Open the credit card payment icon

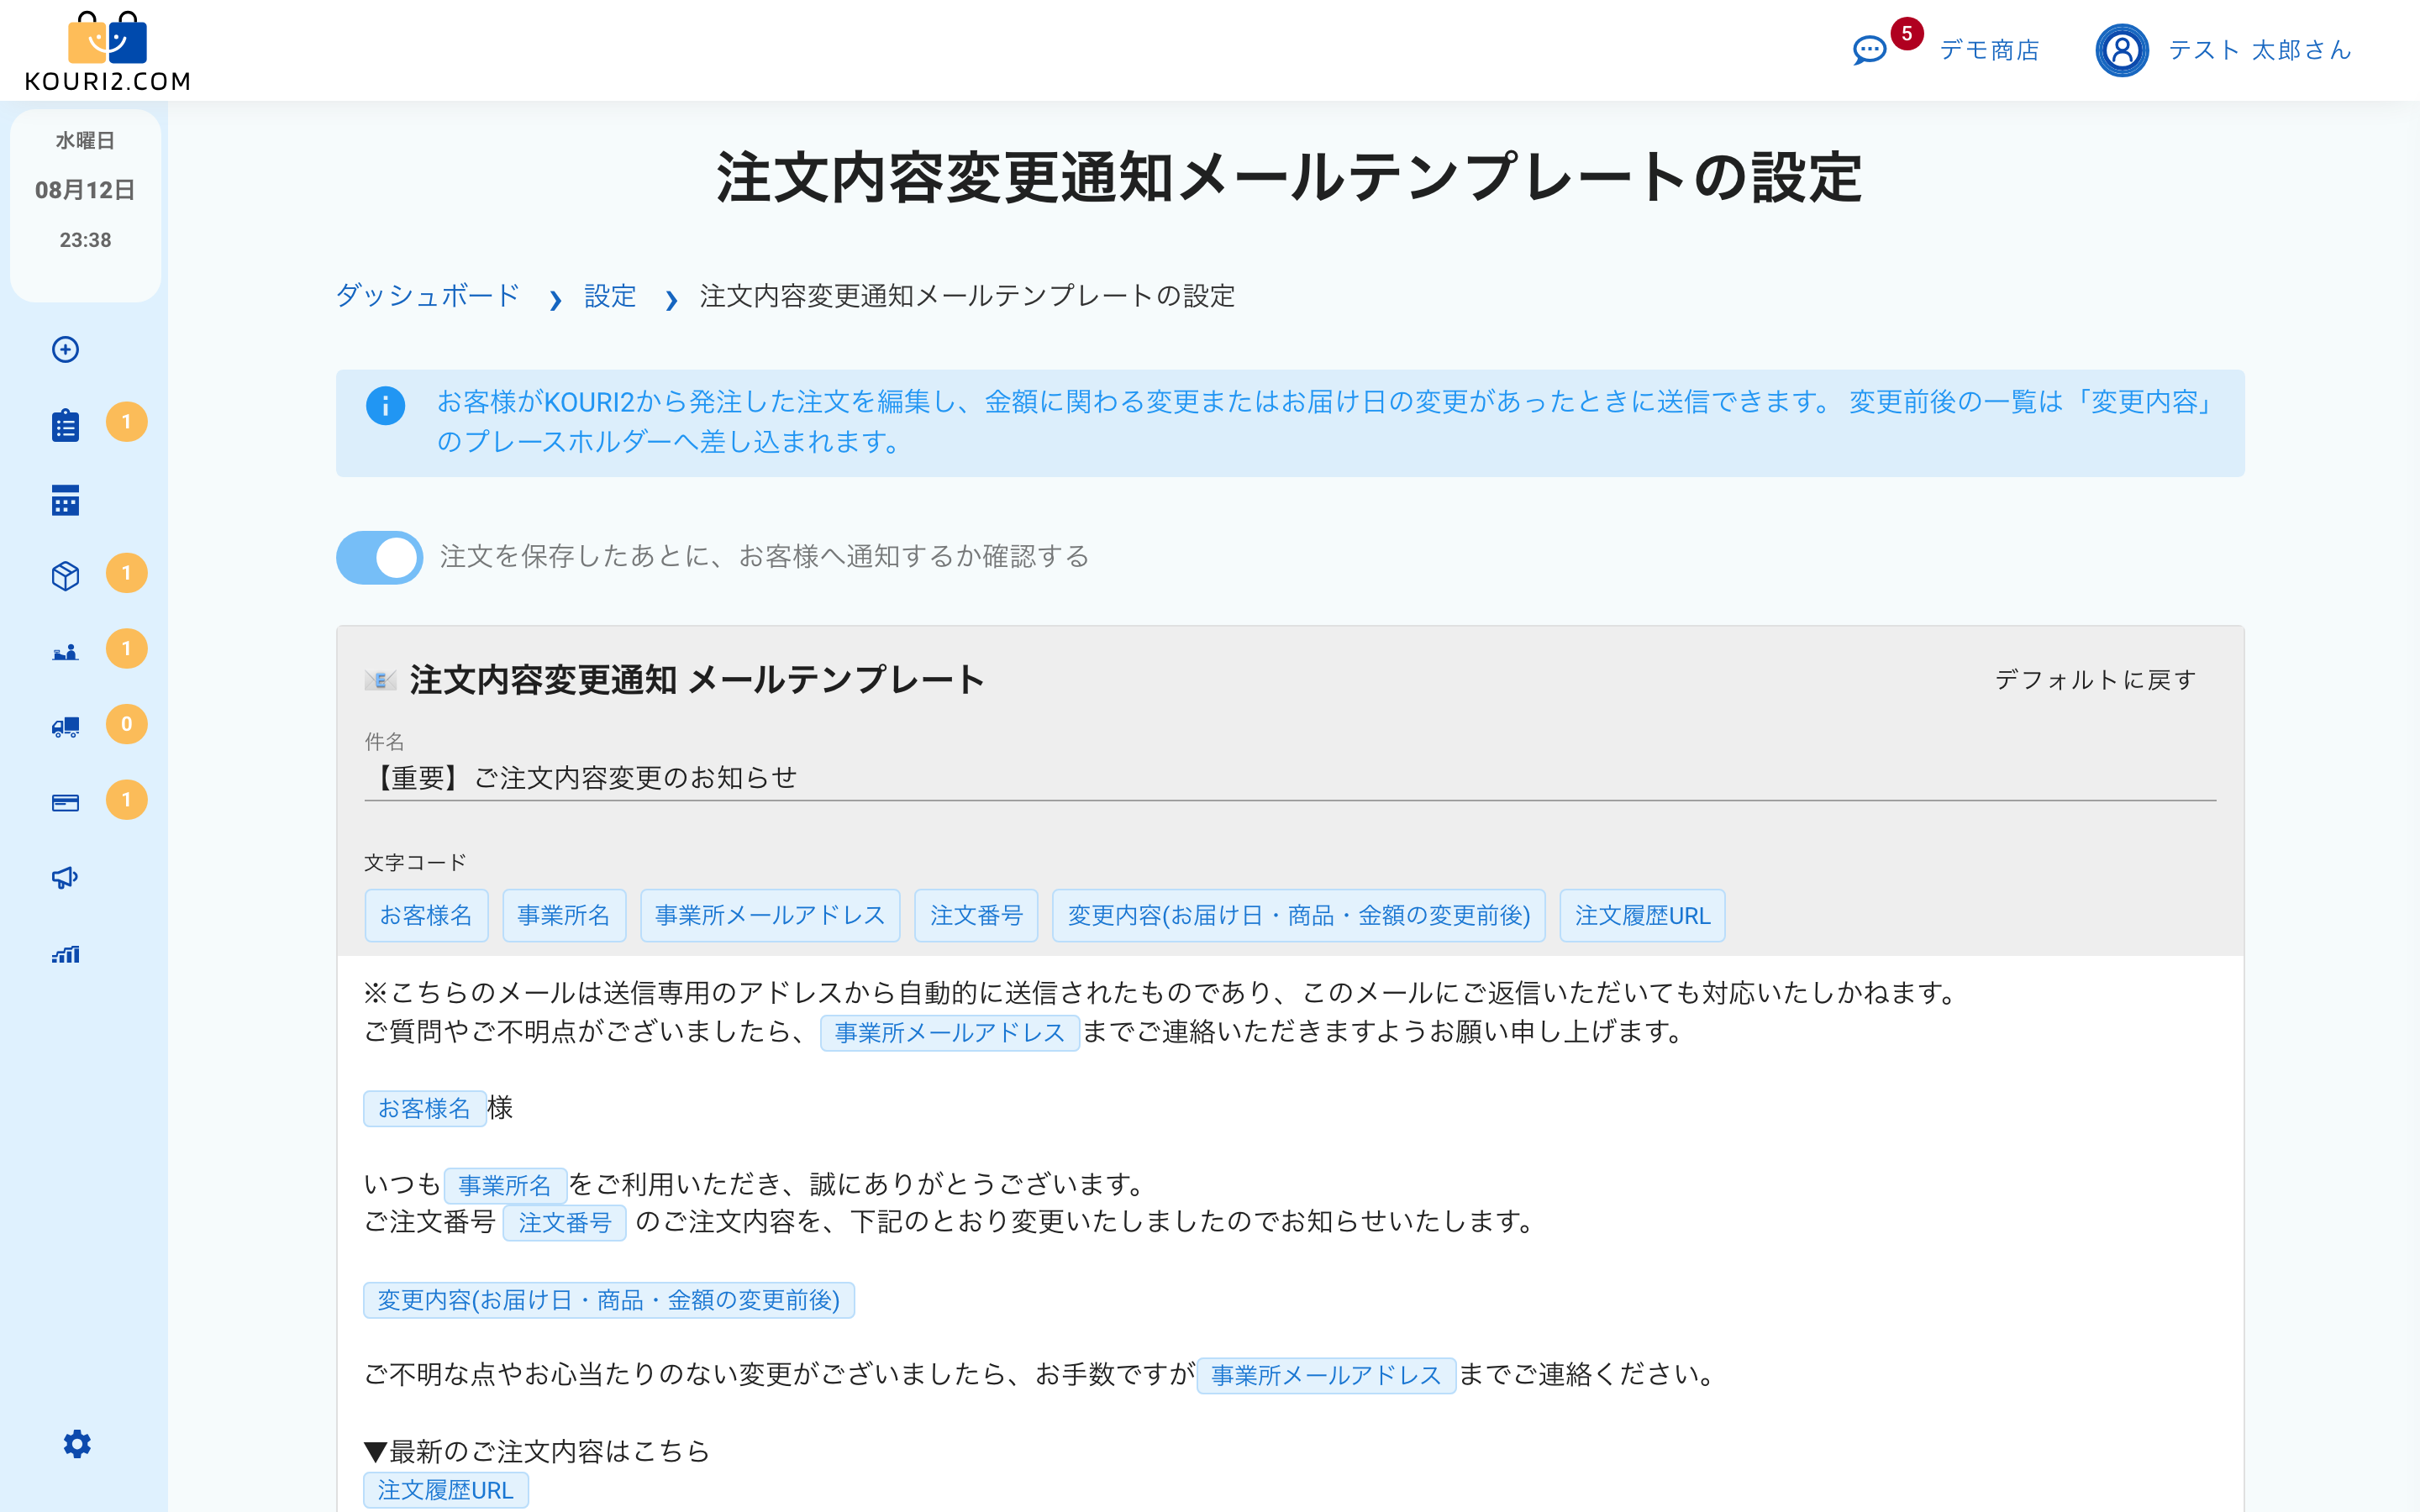tap(66, 802)
